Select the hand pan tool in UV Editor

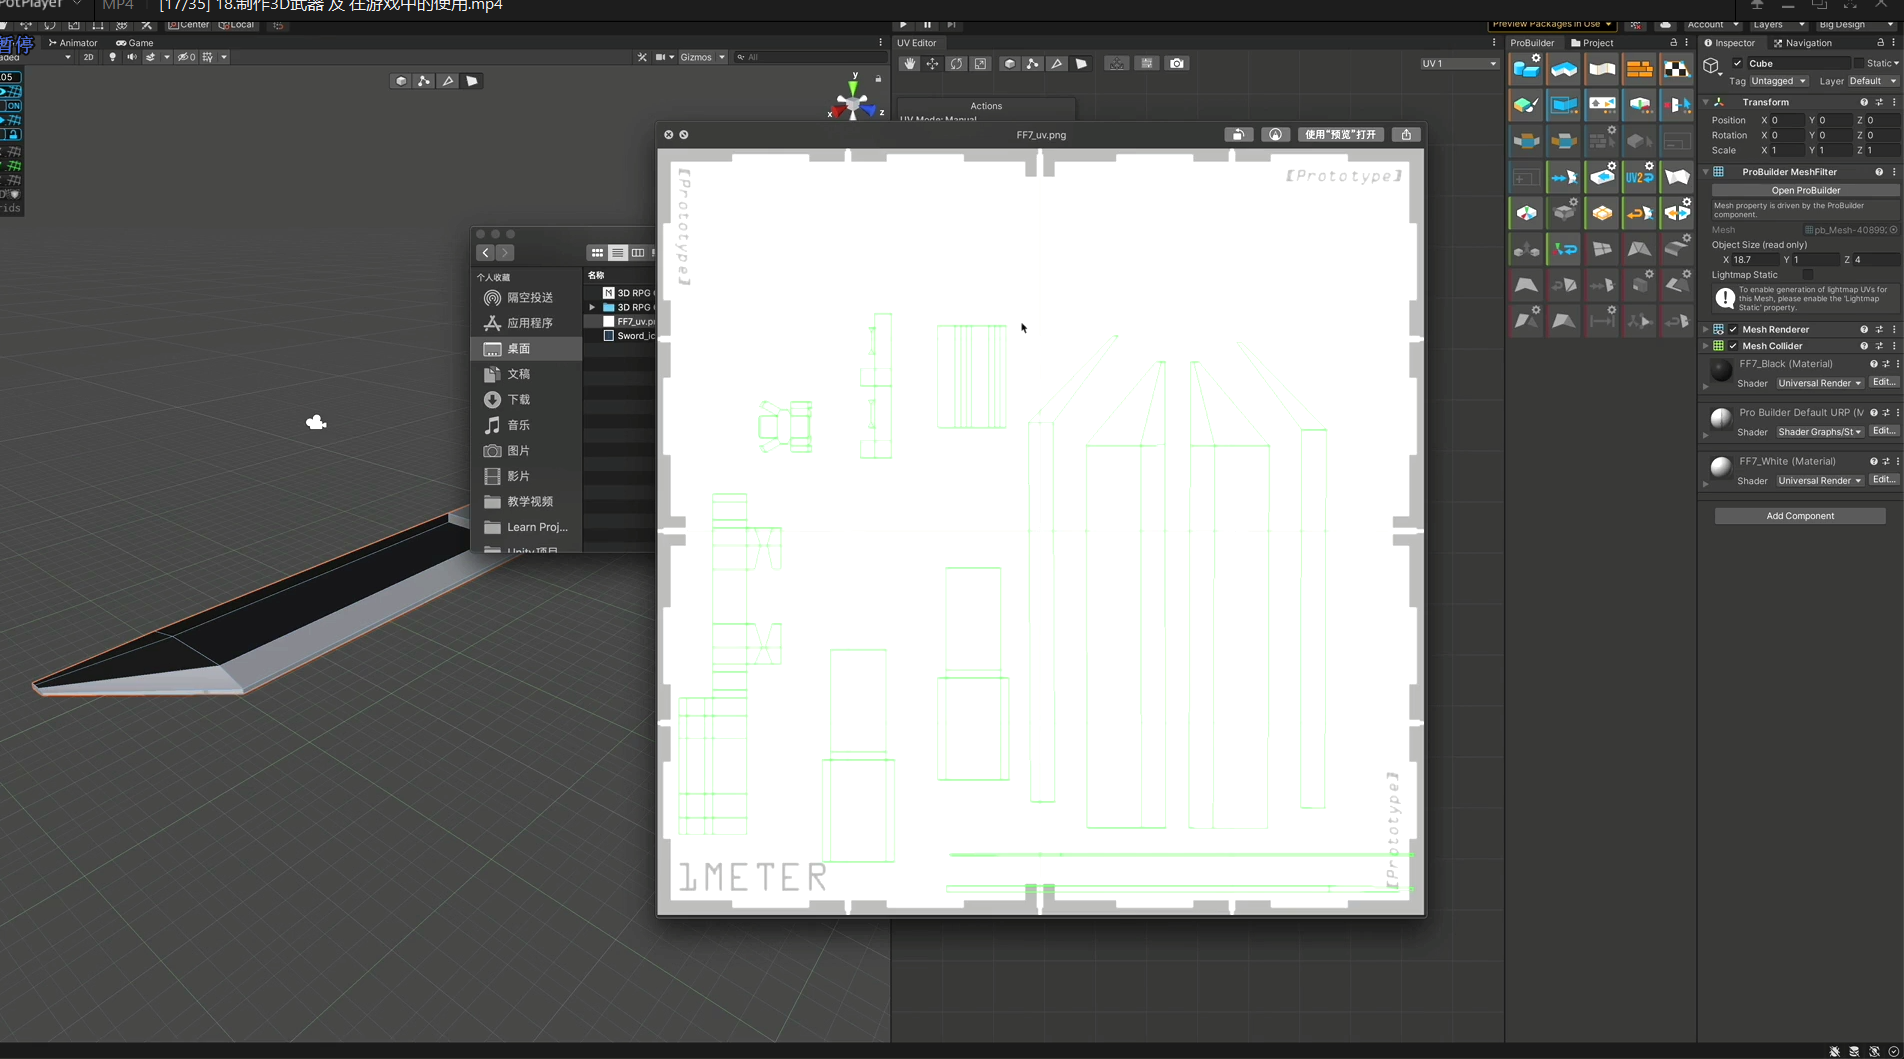[909, 63]
